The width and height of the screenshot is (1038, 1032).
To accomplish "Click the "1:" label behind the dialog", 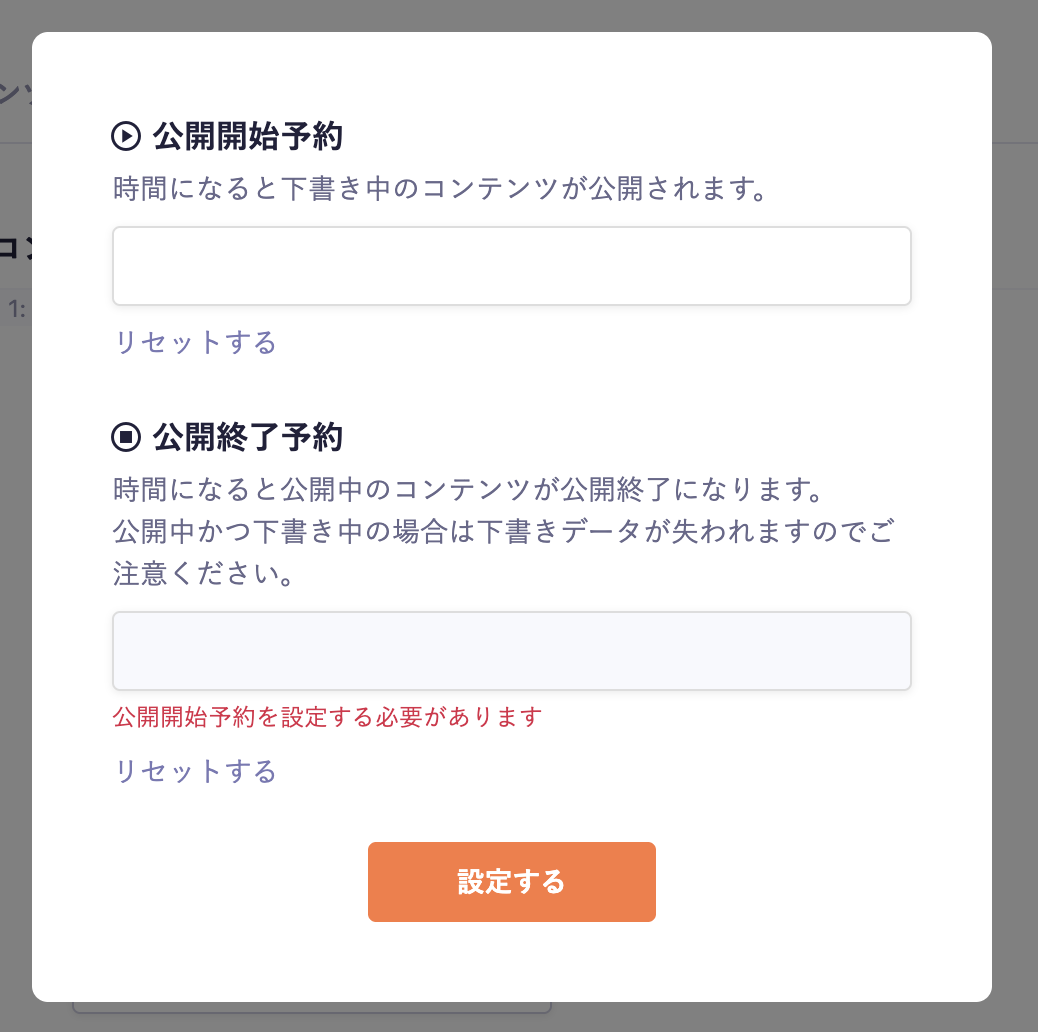I will (x=16, y=310).
